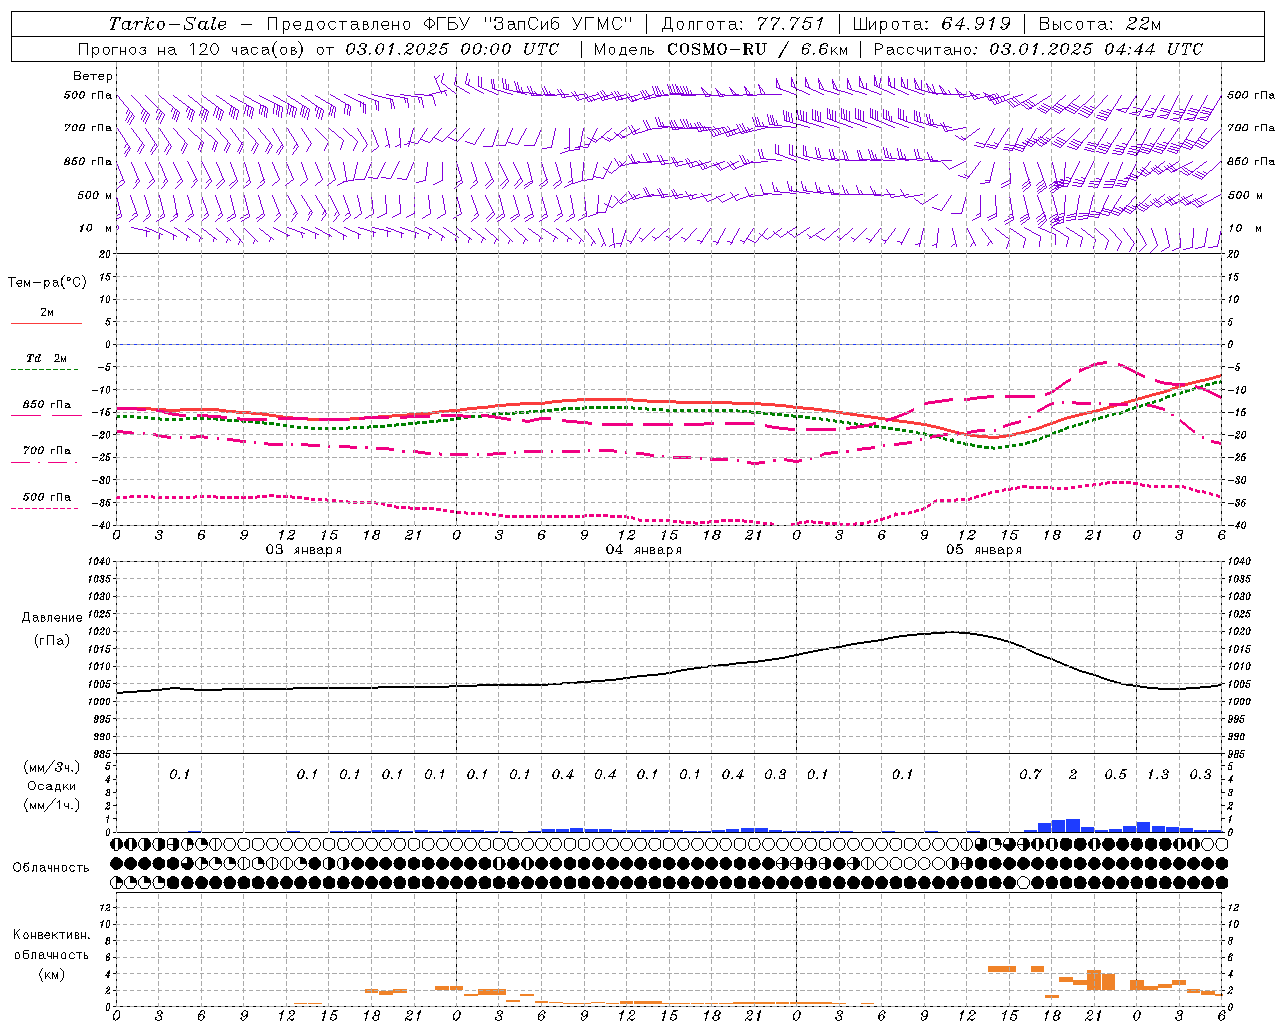Select the 'Облачность' cloud cover label
1280x1024 pixels.
(51, 868)
